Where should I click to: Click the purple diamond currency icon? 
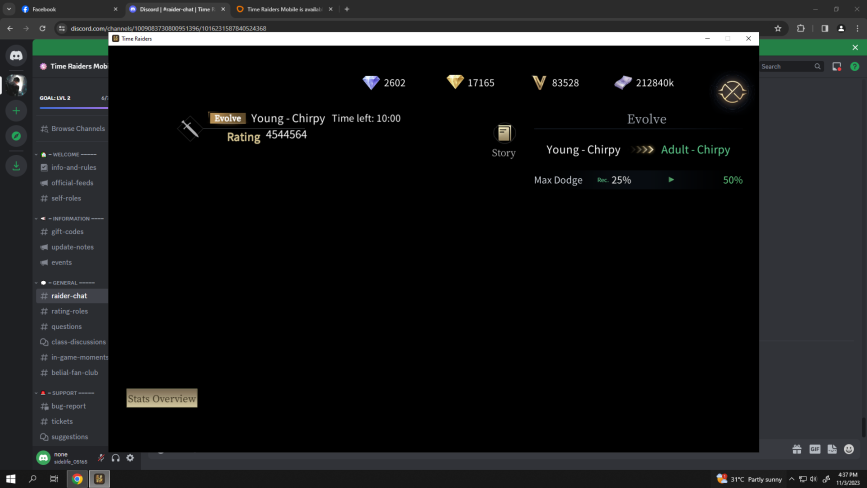371,82
